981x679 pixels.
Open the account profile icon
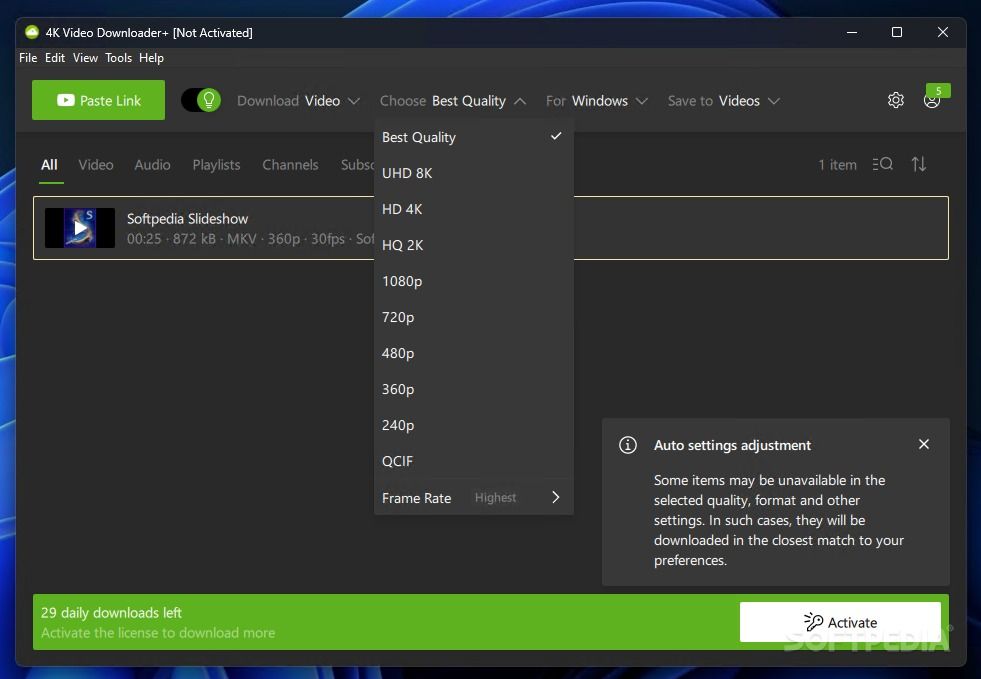[x=932, y=101]
